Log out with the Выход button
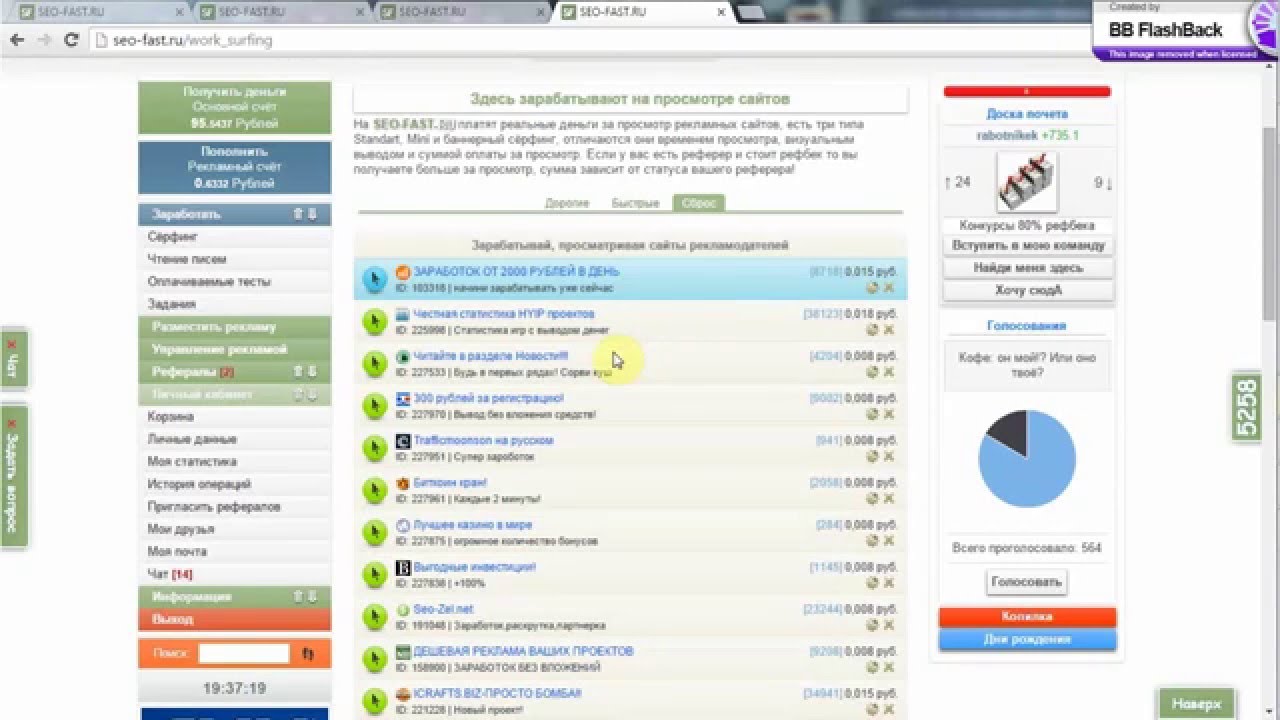 coord(234,619)
